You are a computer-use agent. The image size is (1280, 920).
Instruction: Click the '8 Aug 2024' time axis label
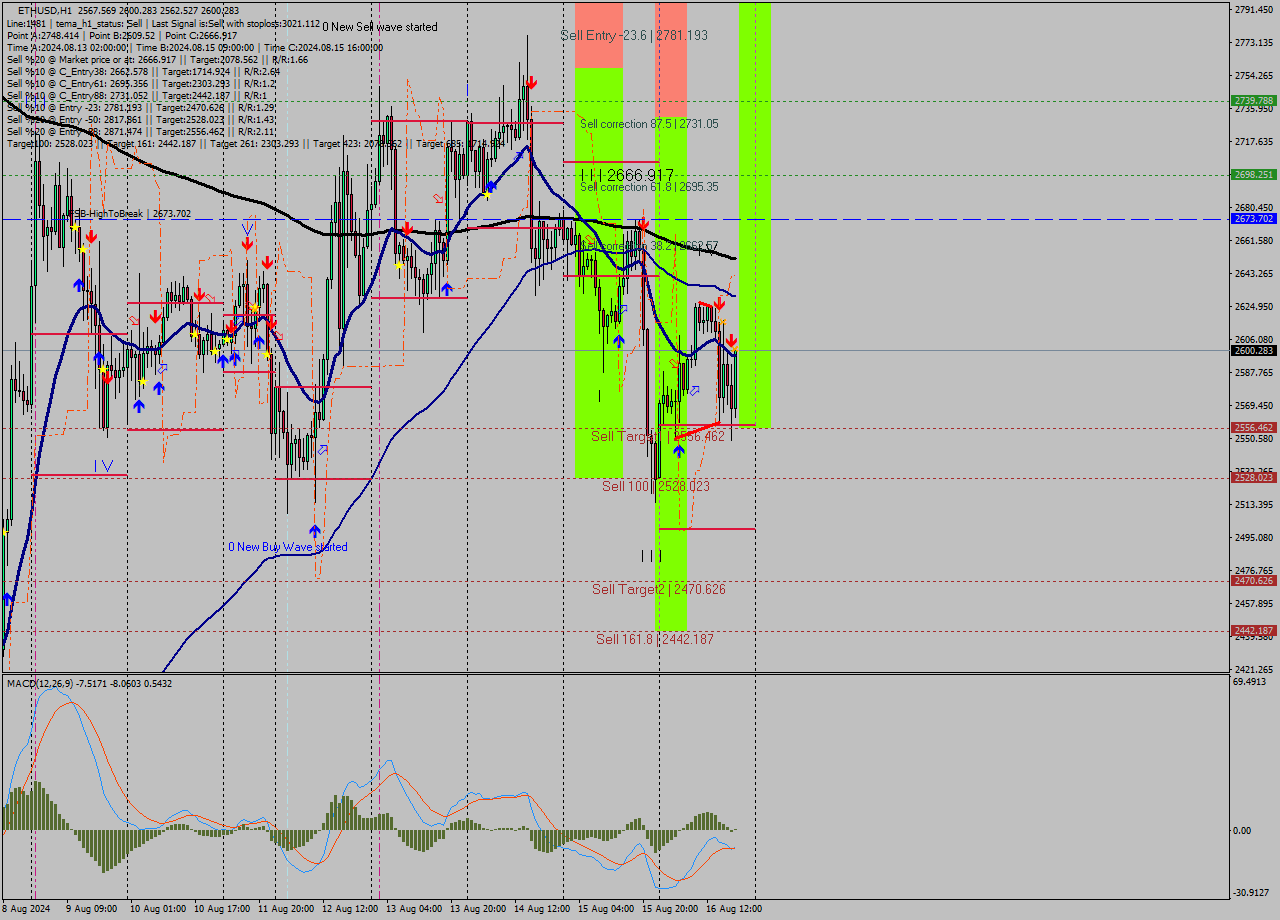coord(27,909)
